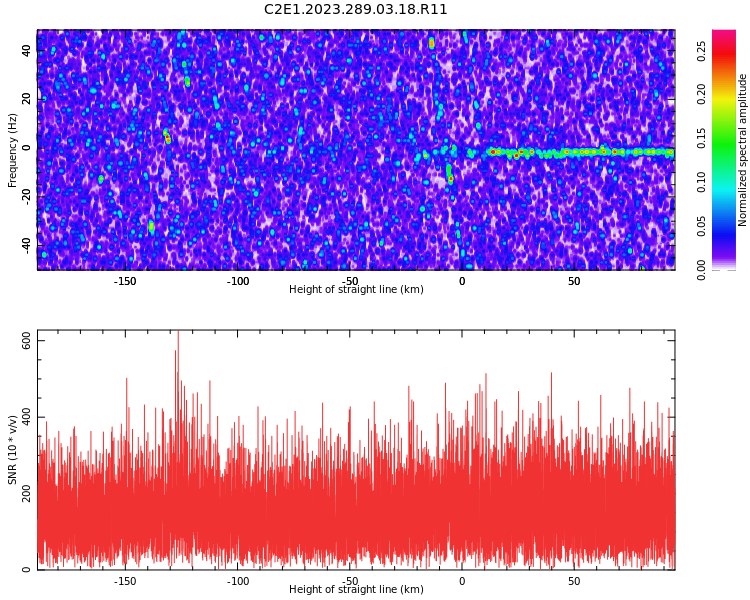Click the -100 tick below the spectrogram
Image resolution: width=750 pixels, height=600 pixels.
pos(238,281)
